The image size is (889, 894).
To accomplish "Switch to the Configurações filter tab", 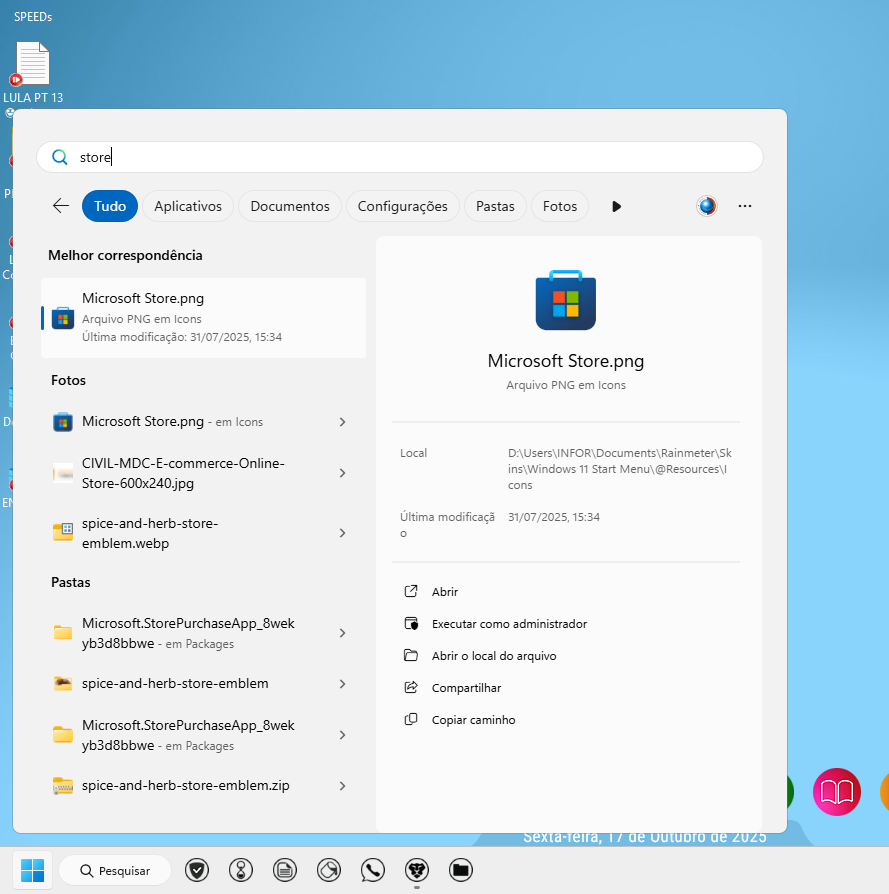I will 402,206.
